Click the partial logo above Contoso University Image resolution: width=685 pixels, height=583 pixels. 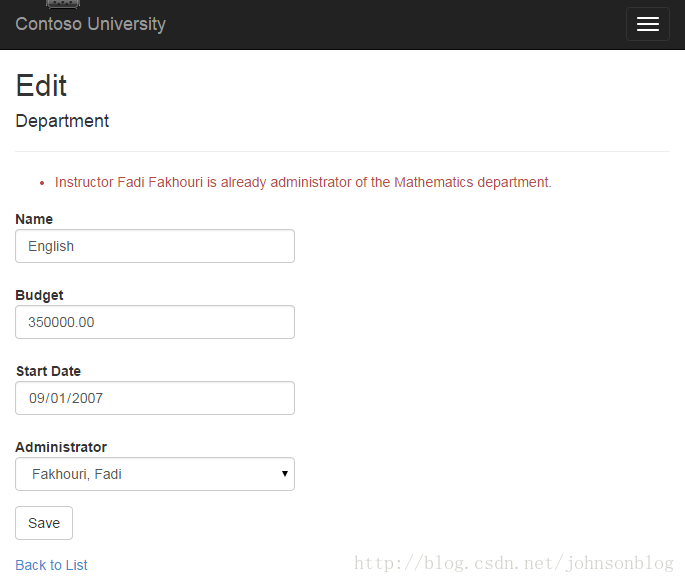(x=63, y=4)
